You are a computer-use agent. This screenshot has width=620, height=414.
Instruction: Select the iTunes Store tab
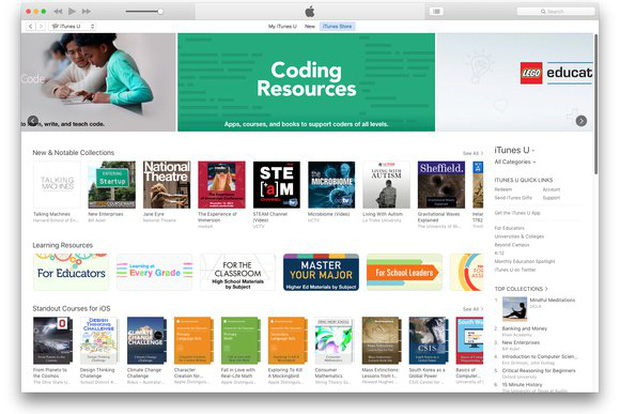click(x=337, y=25)
